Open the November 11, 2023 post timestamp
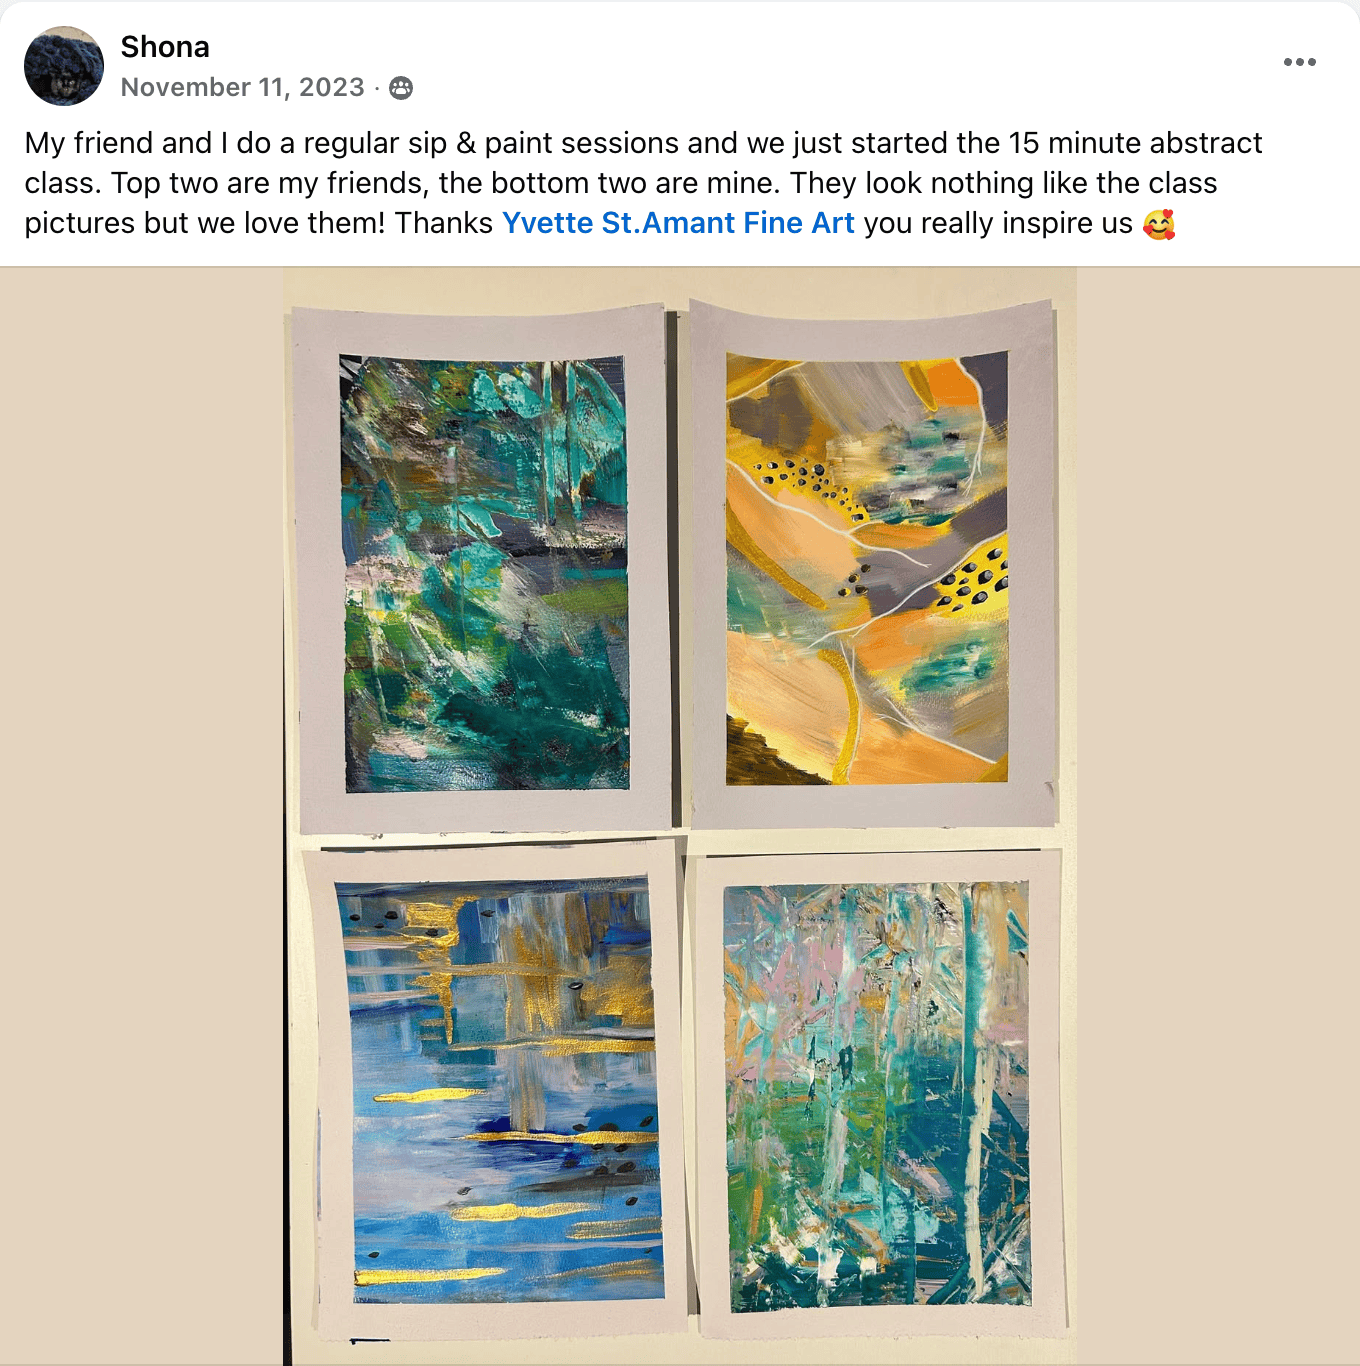Screen dimensions: 1360x1366 (242, 88)
